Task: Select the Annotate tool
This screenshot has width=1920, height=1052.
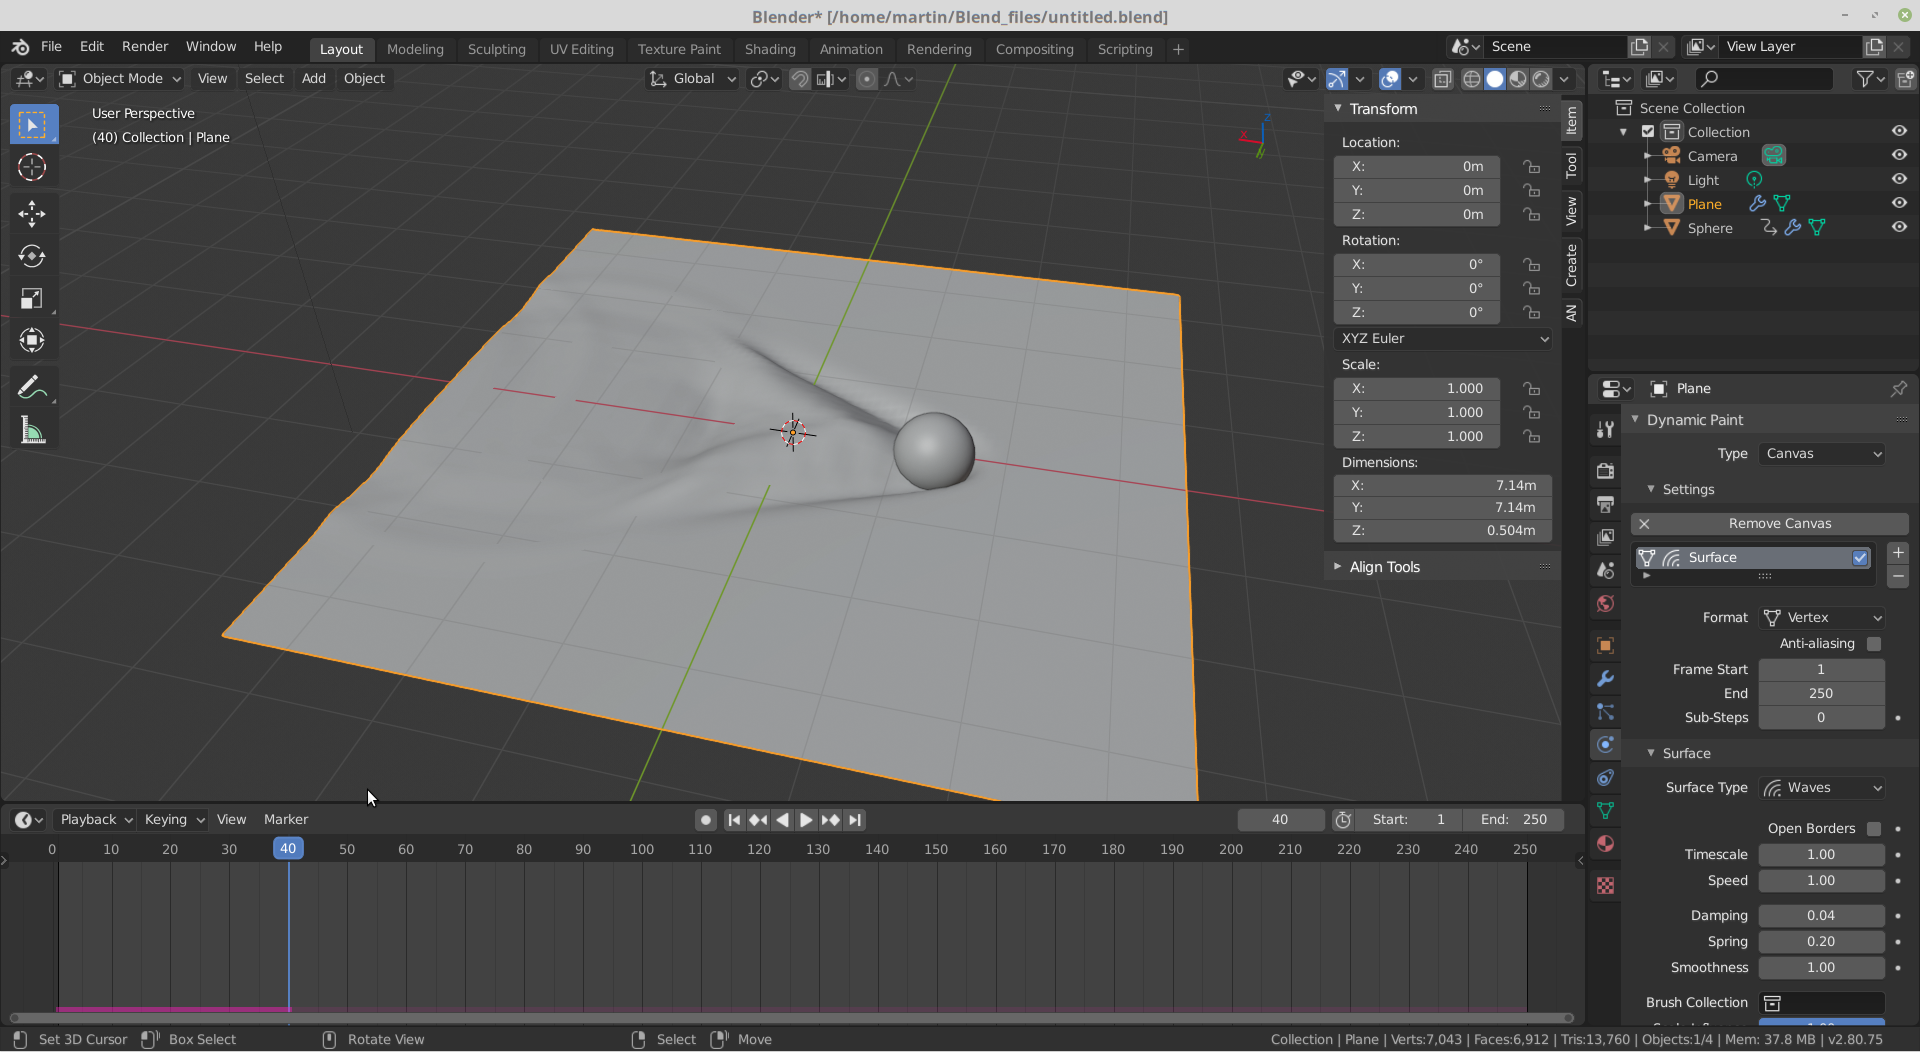Action: click(x=33, y=387)
